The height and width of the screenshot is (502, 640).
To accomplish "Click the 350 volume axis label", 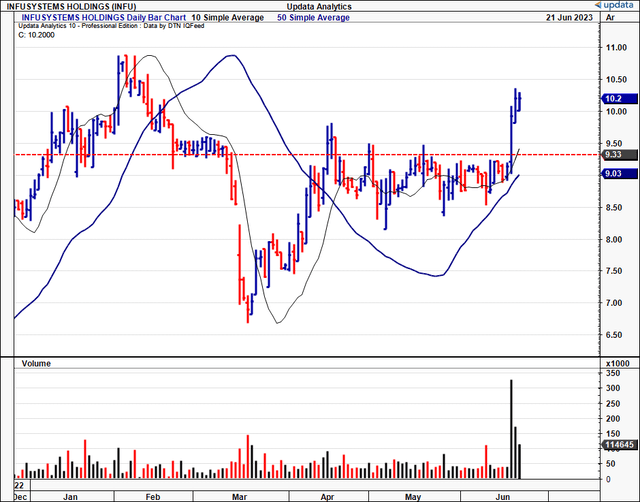I will pyautogui.click(x=613, y=373).
